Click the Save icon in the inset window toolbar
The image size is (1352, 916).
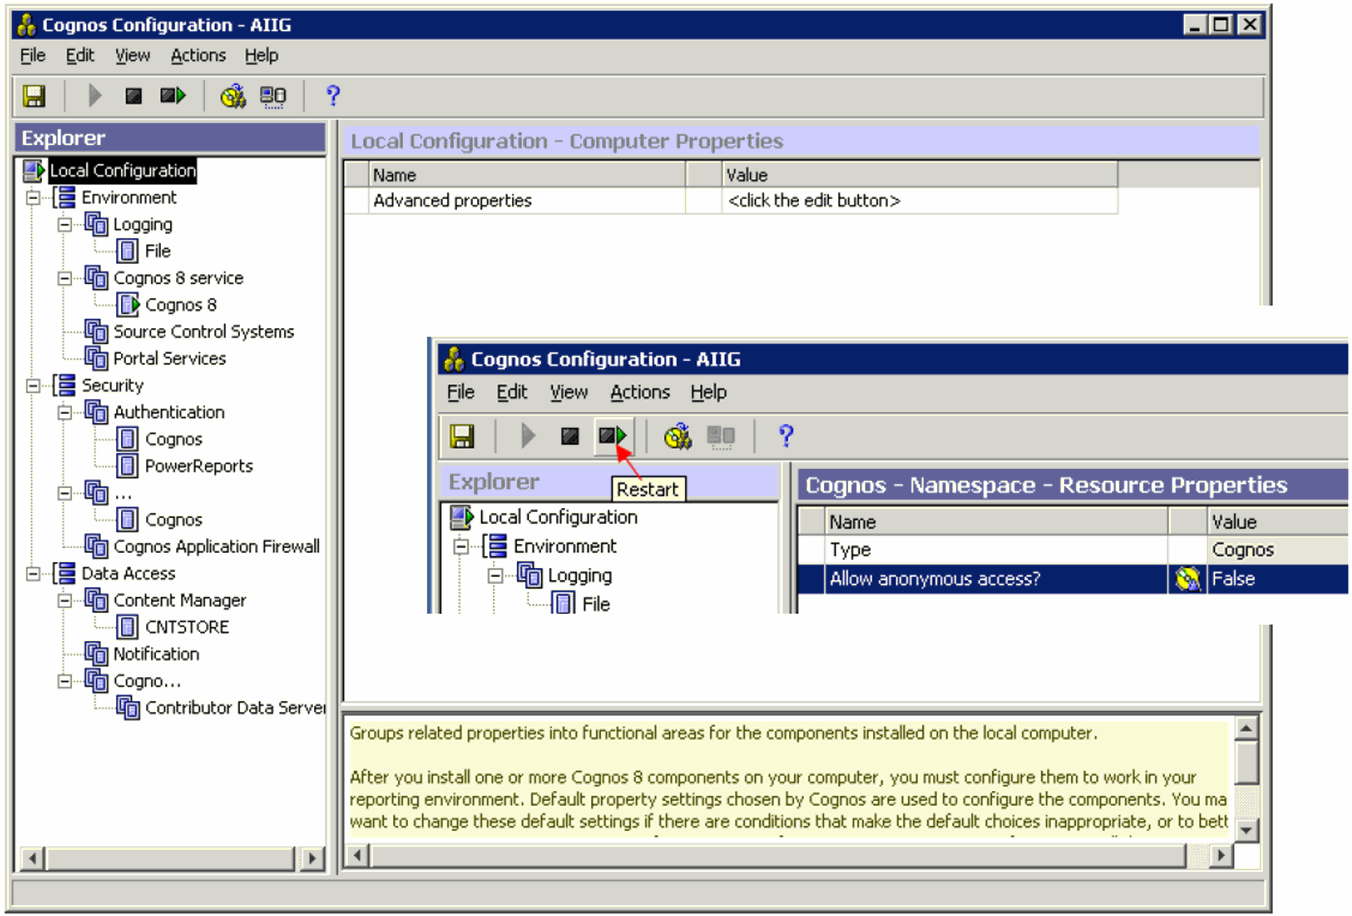point(462,436)
